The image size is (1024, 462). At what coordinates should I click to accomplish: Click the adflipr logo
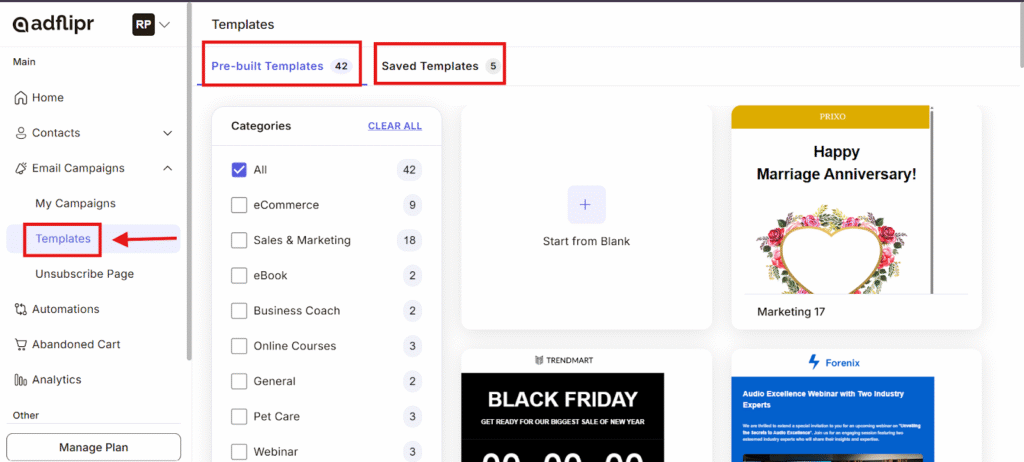click(x=53, y=24)
